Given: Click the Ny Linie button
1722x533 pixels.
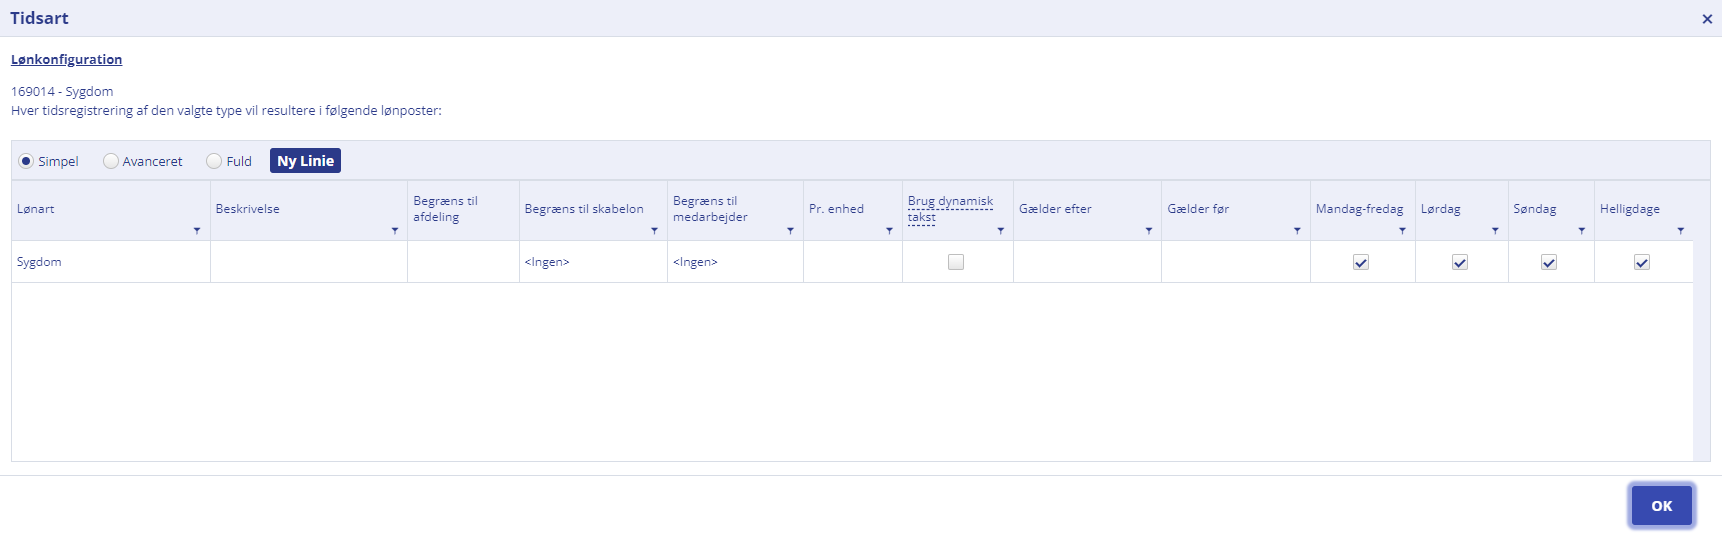Looking at the screenshot, I should 305,161.
